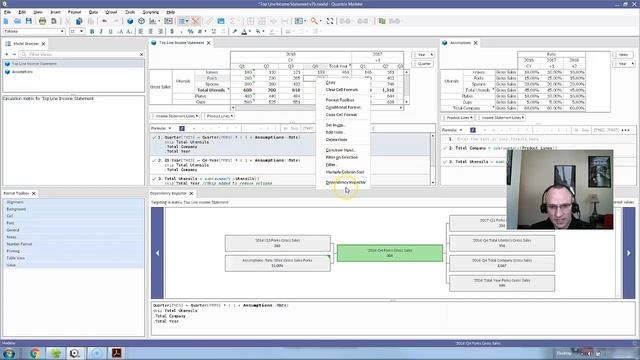Screen dimensions: 640x360
Task: Choose Filter on Selection from context menu
Action: [x=342, y=157]
